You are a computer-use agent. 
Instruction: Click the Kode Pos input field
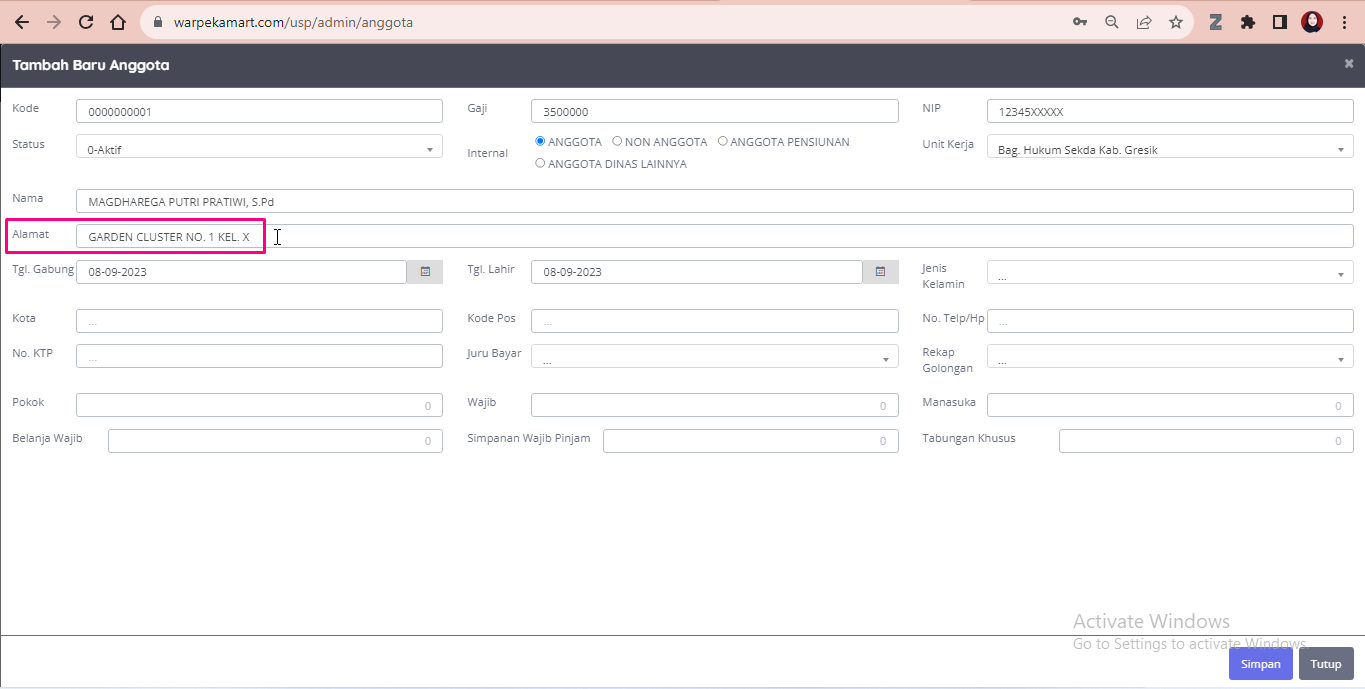715,321
